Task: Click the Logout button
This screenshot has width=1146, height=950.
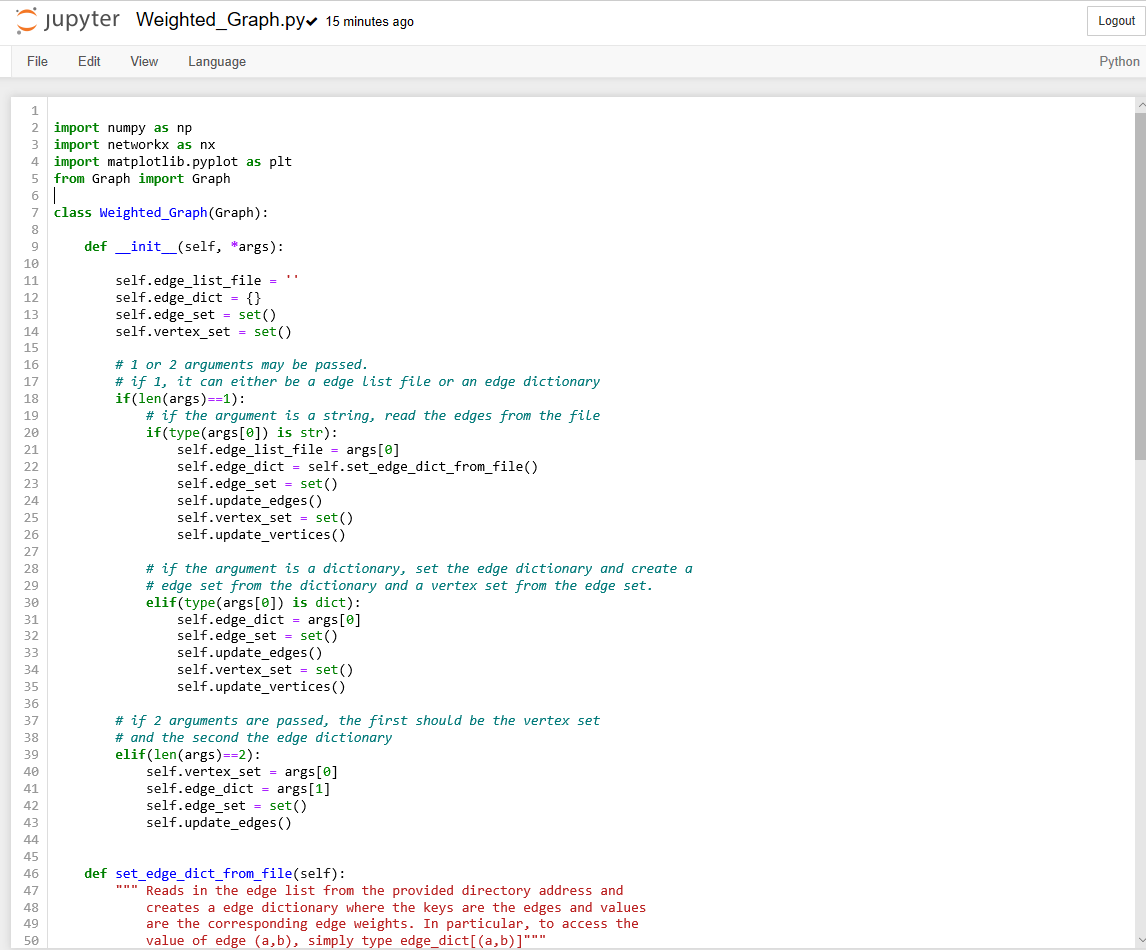Action: pyautogui.click(x=1116, y=20)
